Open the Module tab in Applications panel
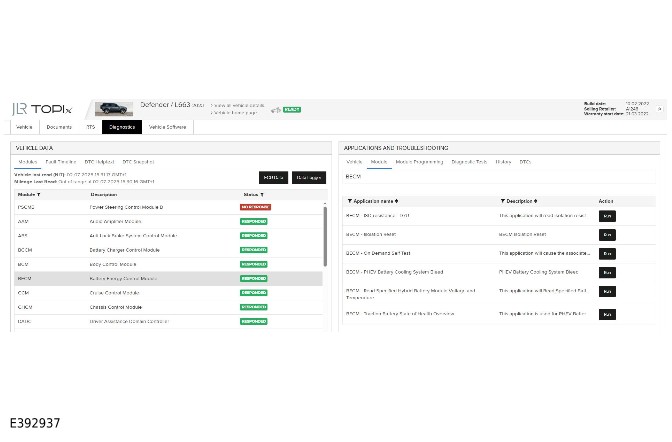The width and height of the screenshot is (672, 442). pyautogui.click(x=379, y=162)
